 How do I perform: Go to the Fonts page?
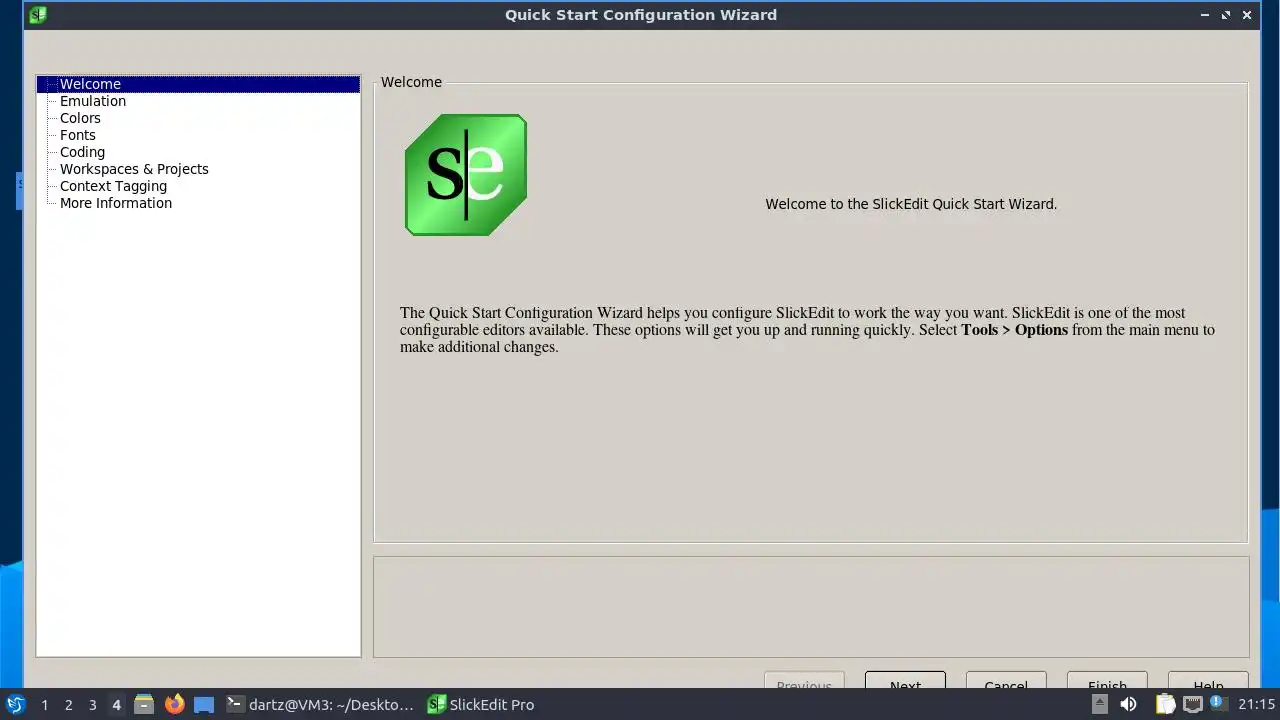coord(78,135)
